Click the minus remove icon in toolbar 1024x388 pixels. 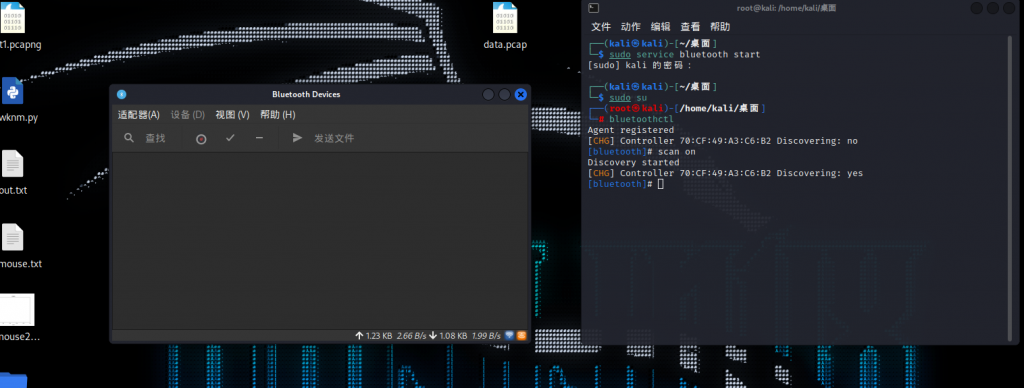click(259, 138)
